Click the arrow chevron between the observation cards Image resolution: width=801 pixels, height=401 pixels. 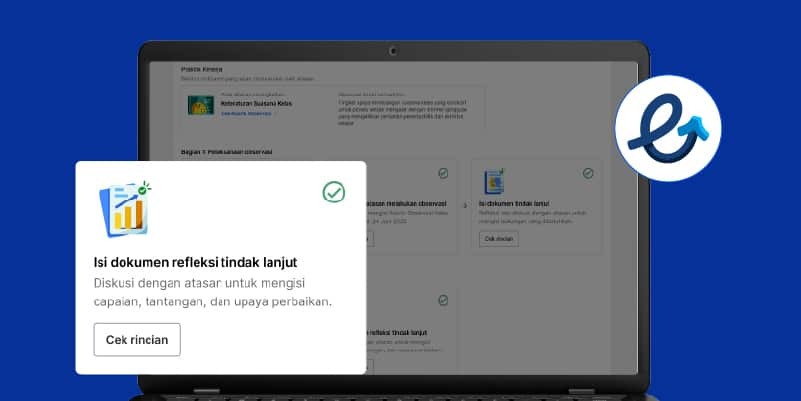point(465,205)
